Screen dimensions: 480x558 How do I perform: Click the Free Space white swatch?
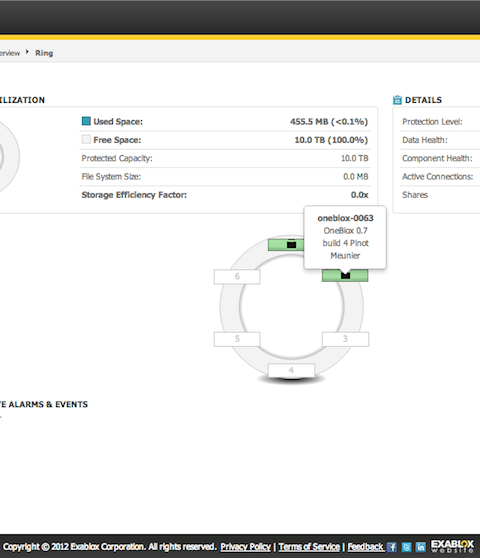point(86,140)
